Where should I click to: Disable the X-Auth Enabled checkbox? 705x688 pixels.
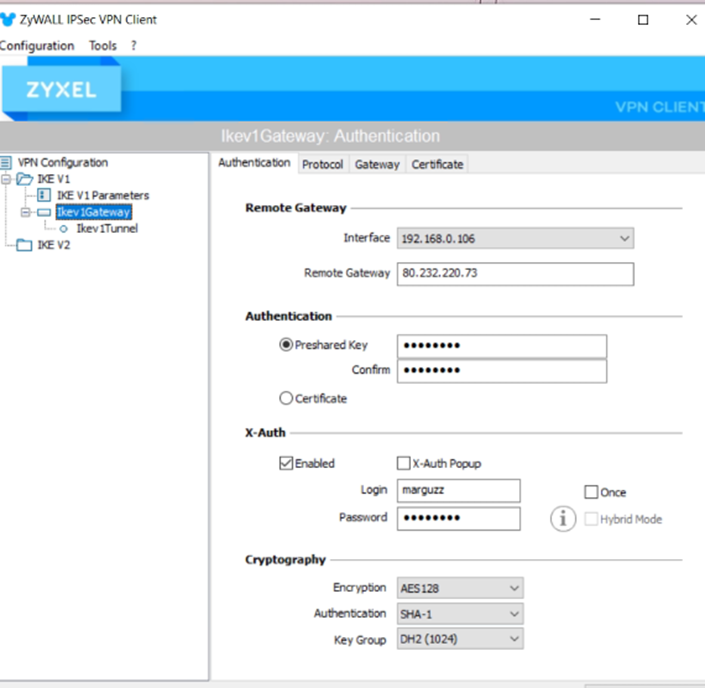tap(286, 464)
